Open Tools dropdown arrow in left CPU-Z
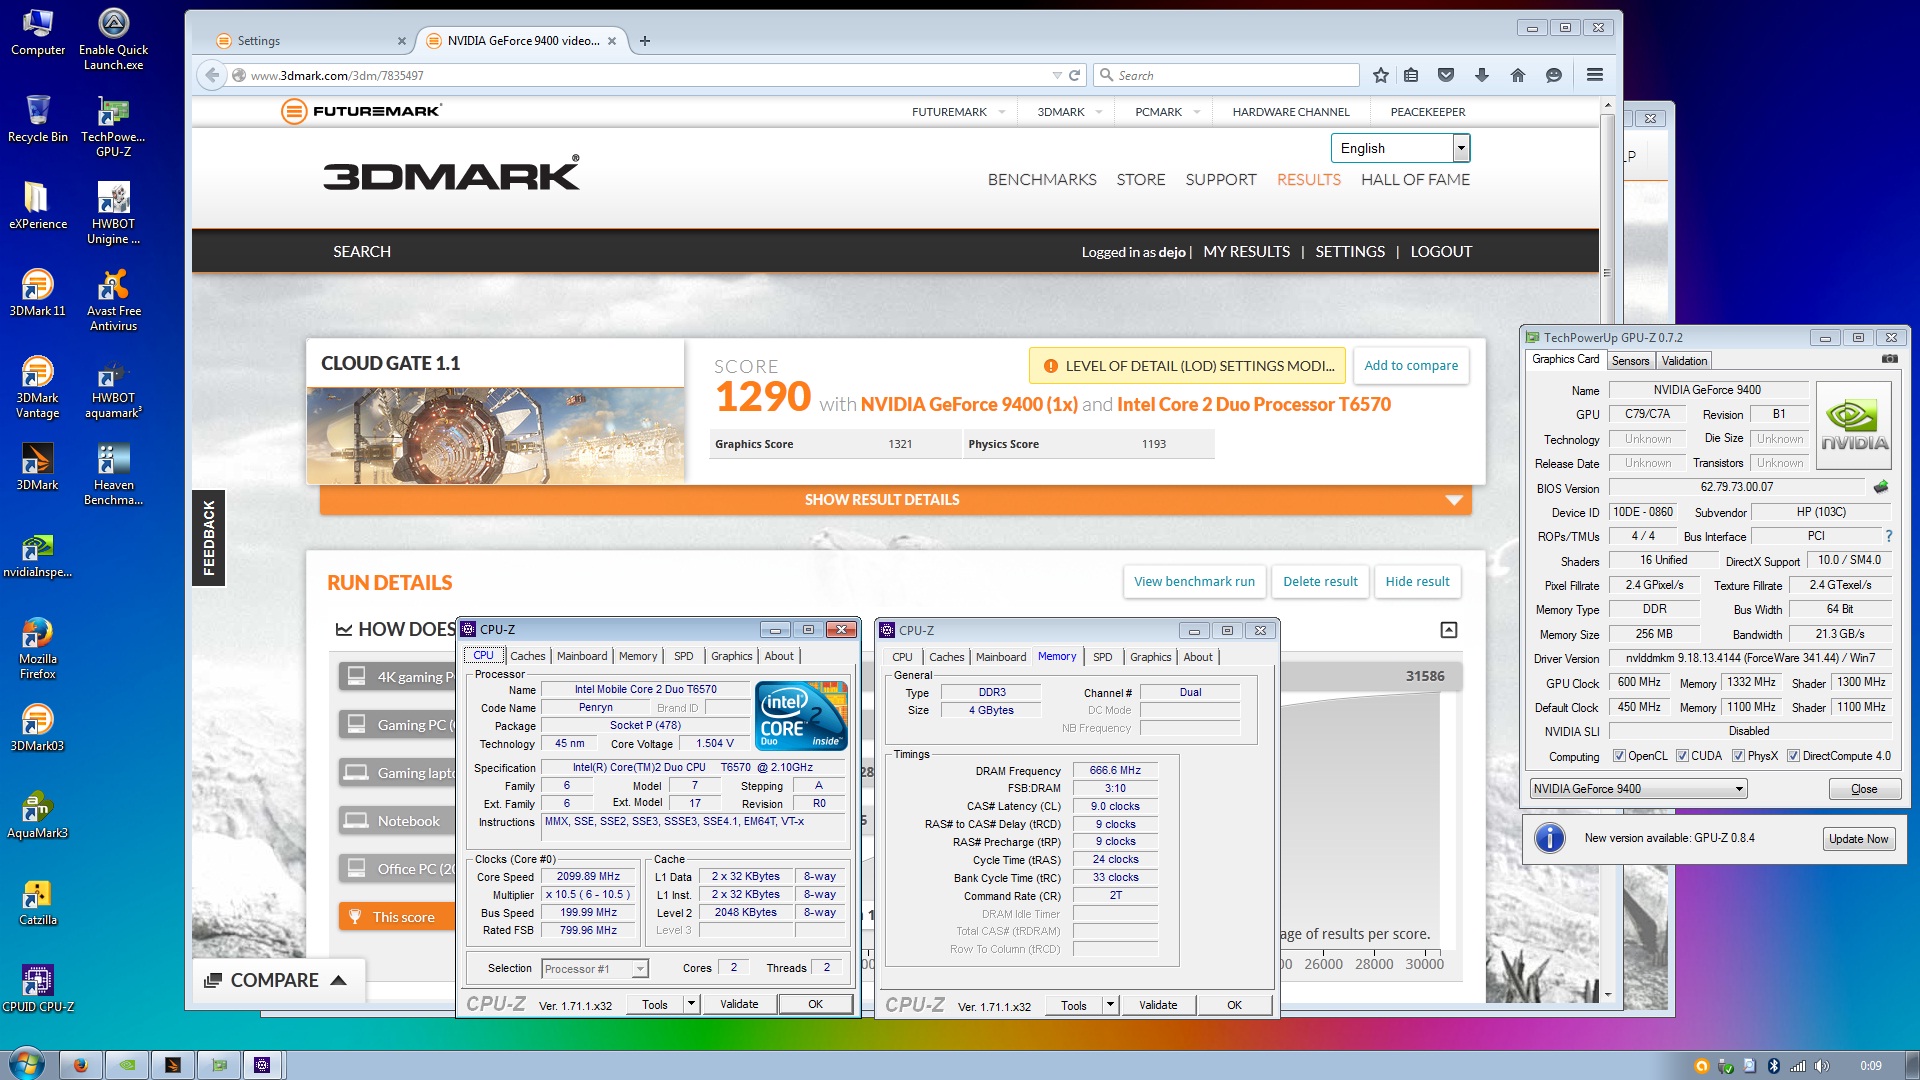The height and width of the screenshot is (1080, 1920). 691,1004
